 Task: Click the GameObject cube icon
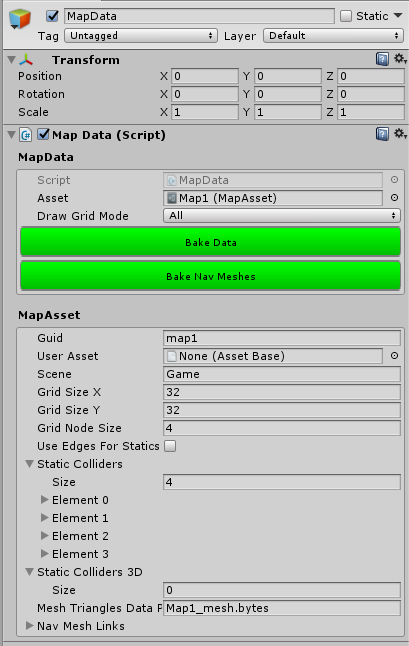(20, 19)
